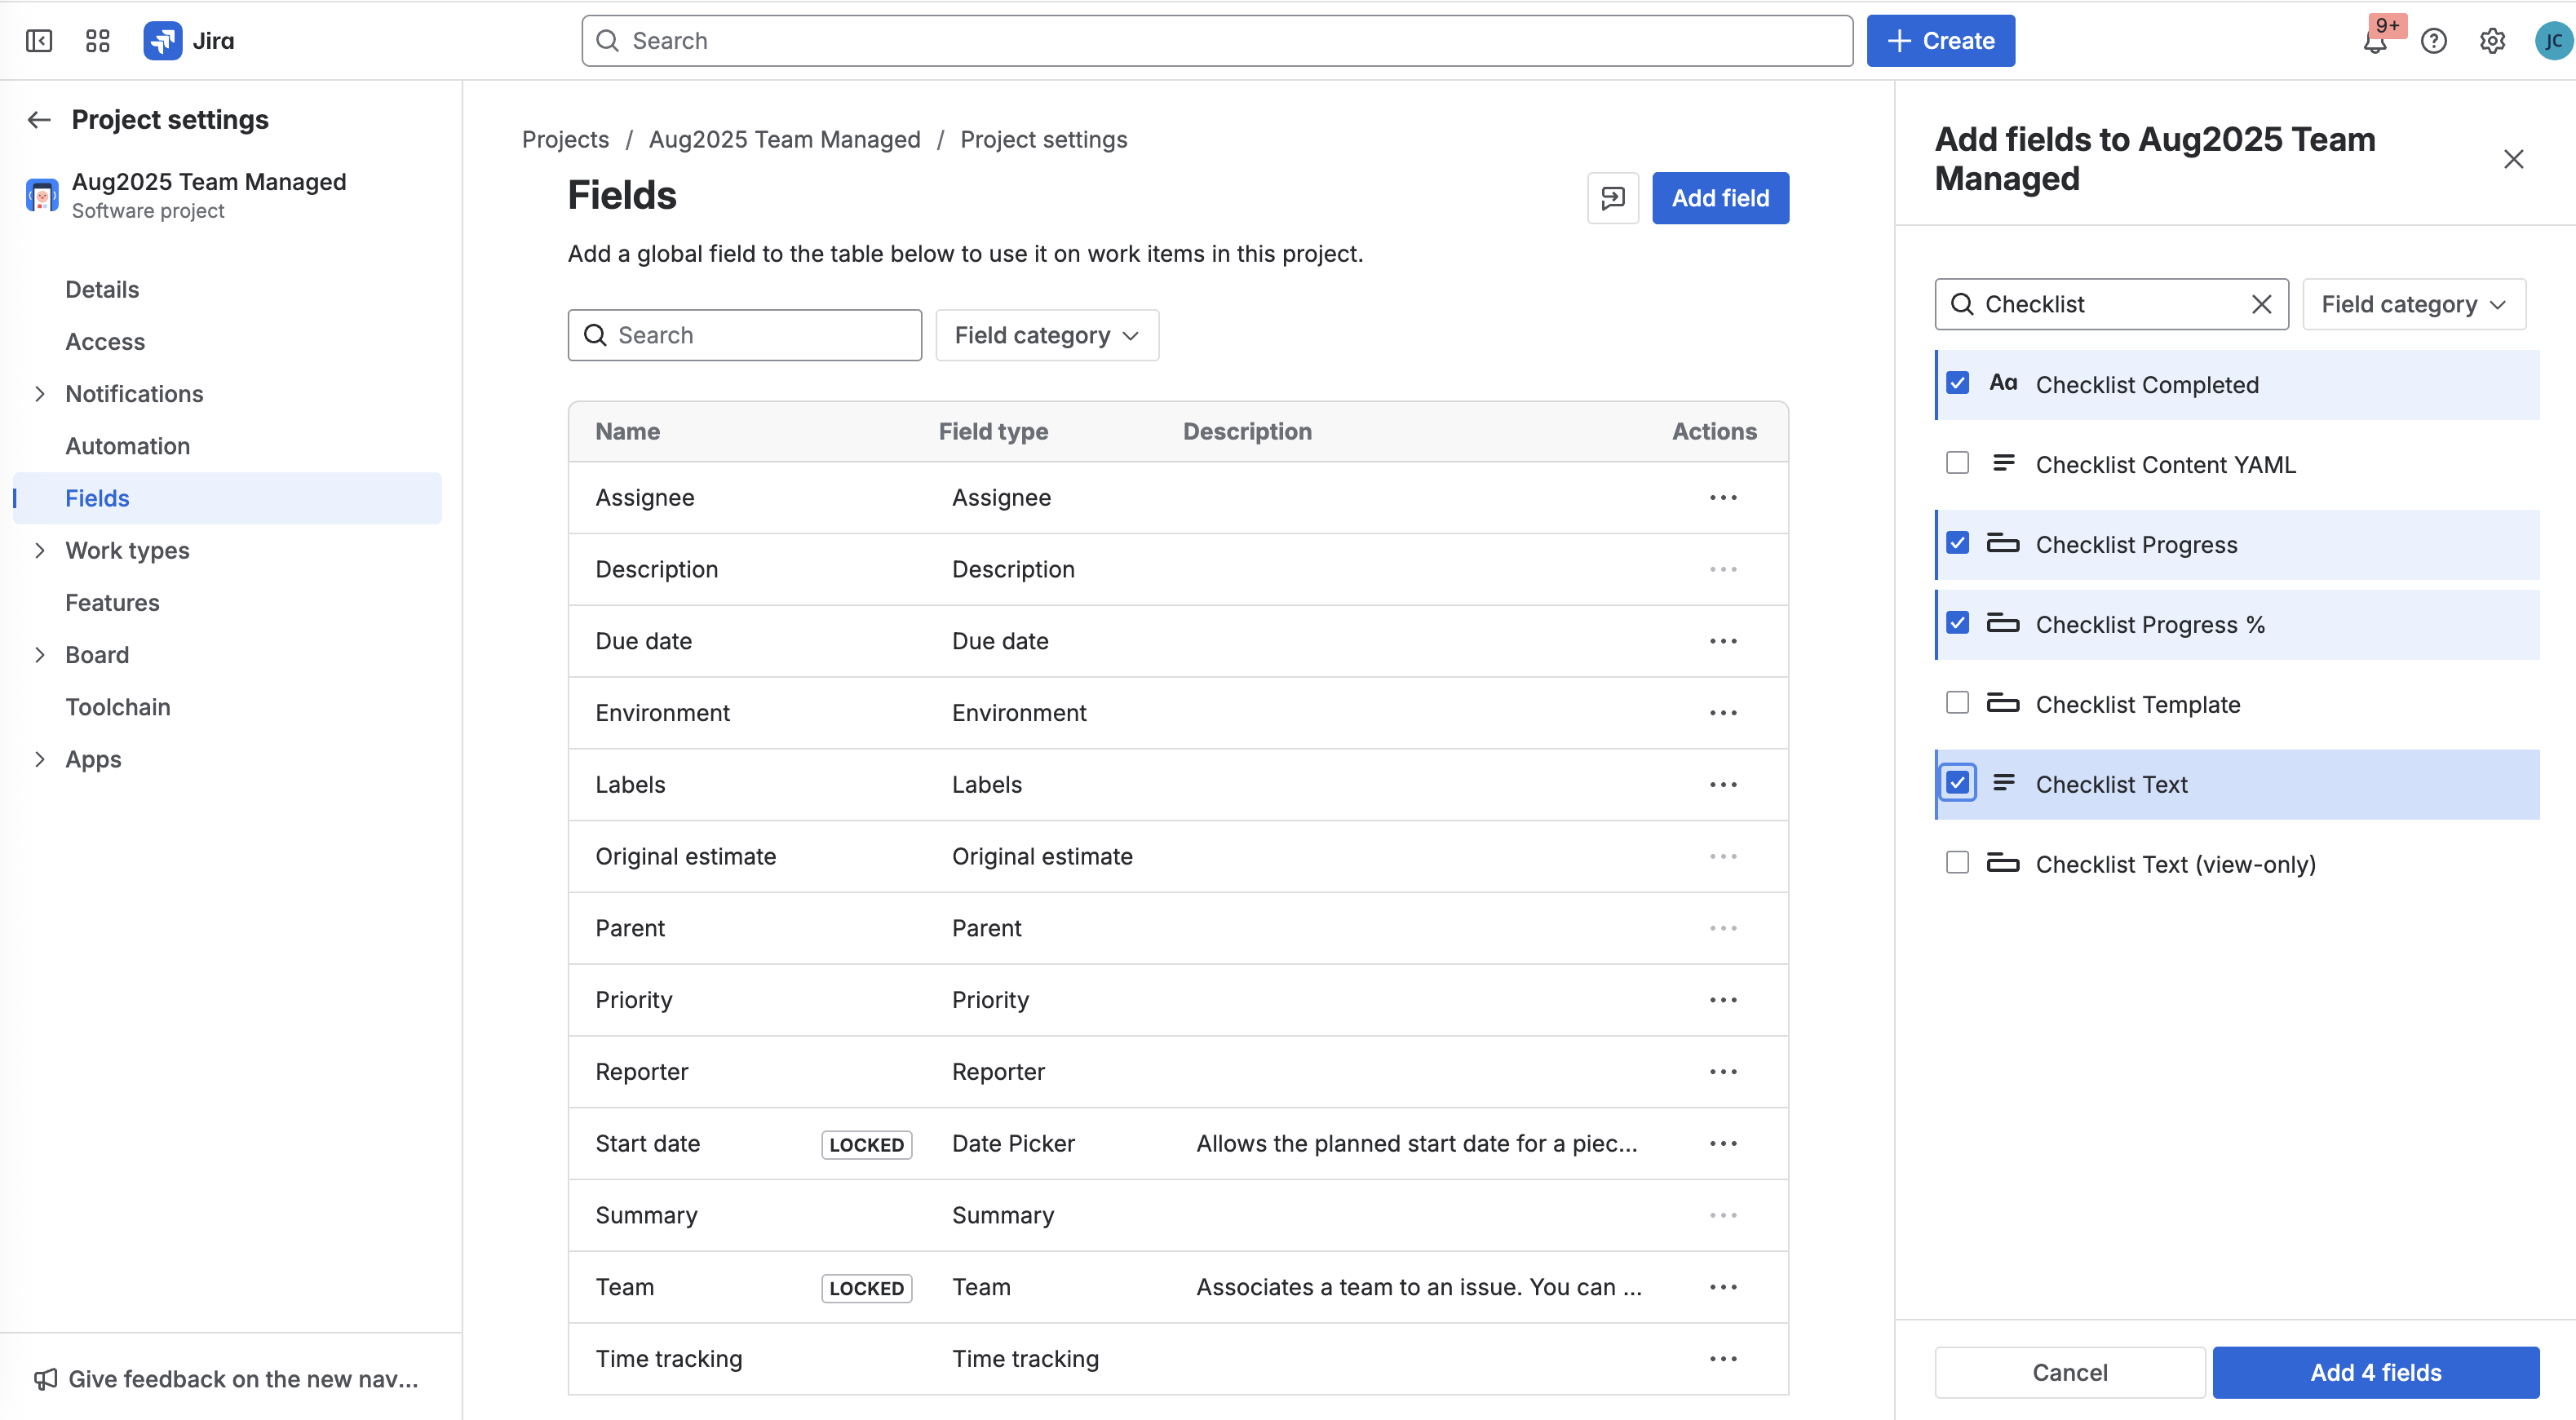Open the settings gear icon
This screenshot has width=2576, height=1420.
click(2492, 41)
